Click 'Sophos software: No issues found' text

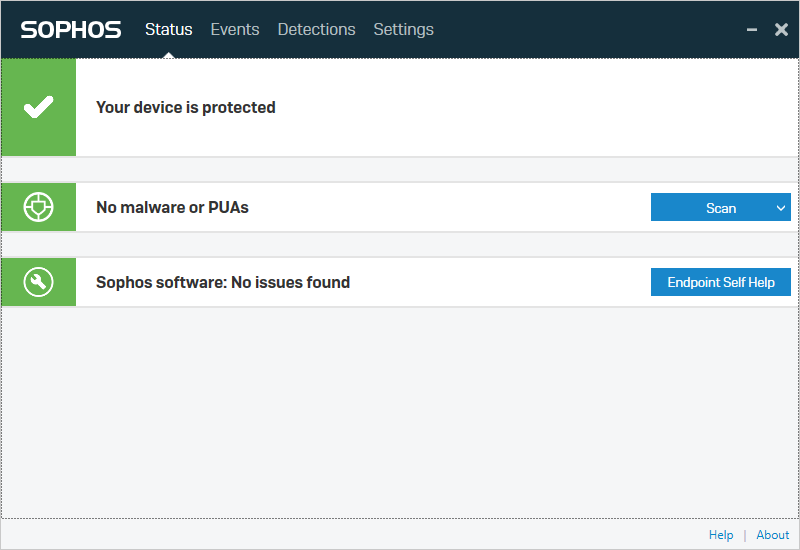(x=222, y=283)
